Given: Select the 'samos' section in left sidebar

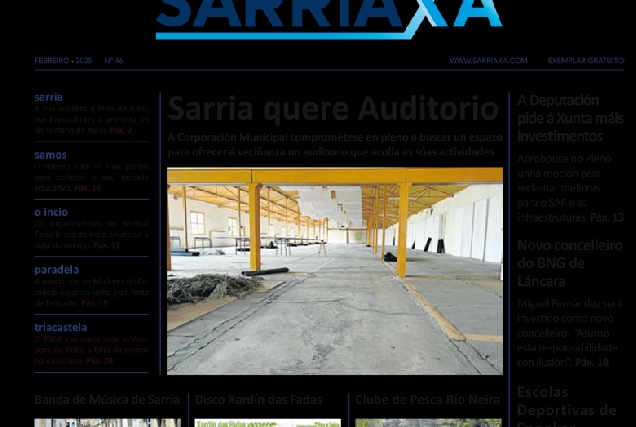Looking at the screenshot, I should point(50,155).
